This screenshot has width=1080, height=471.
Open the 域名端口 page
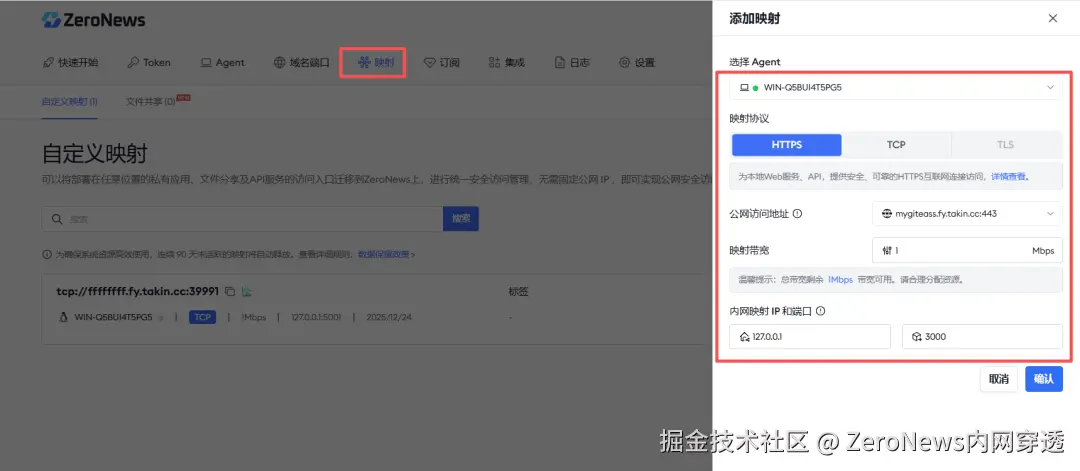point(302,63)
